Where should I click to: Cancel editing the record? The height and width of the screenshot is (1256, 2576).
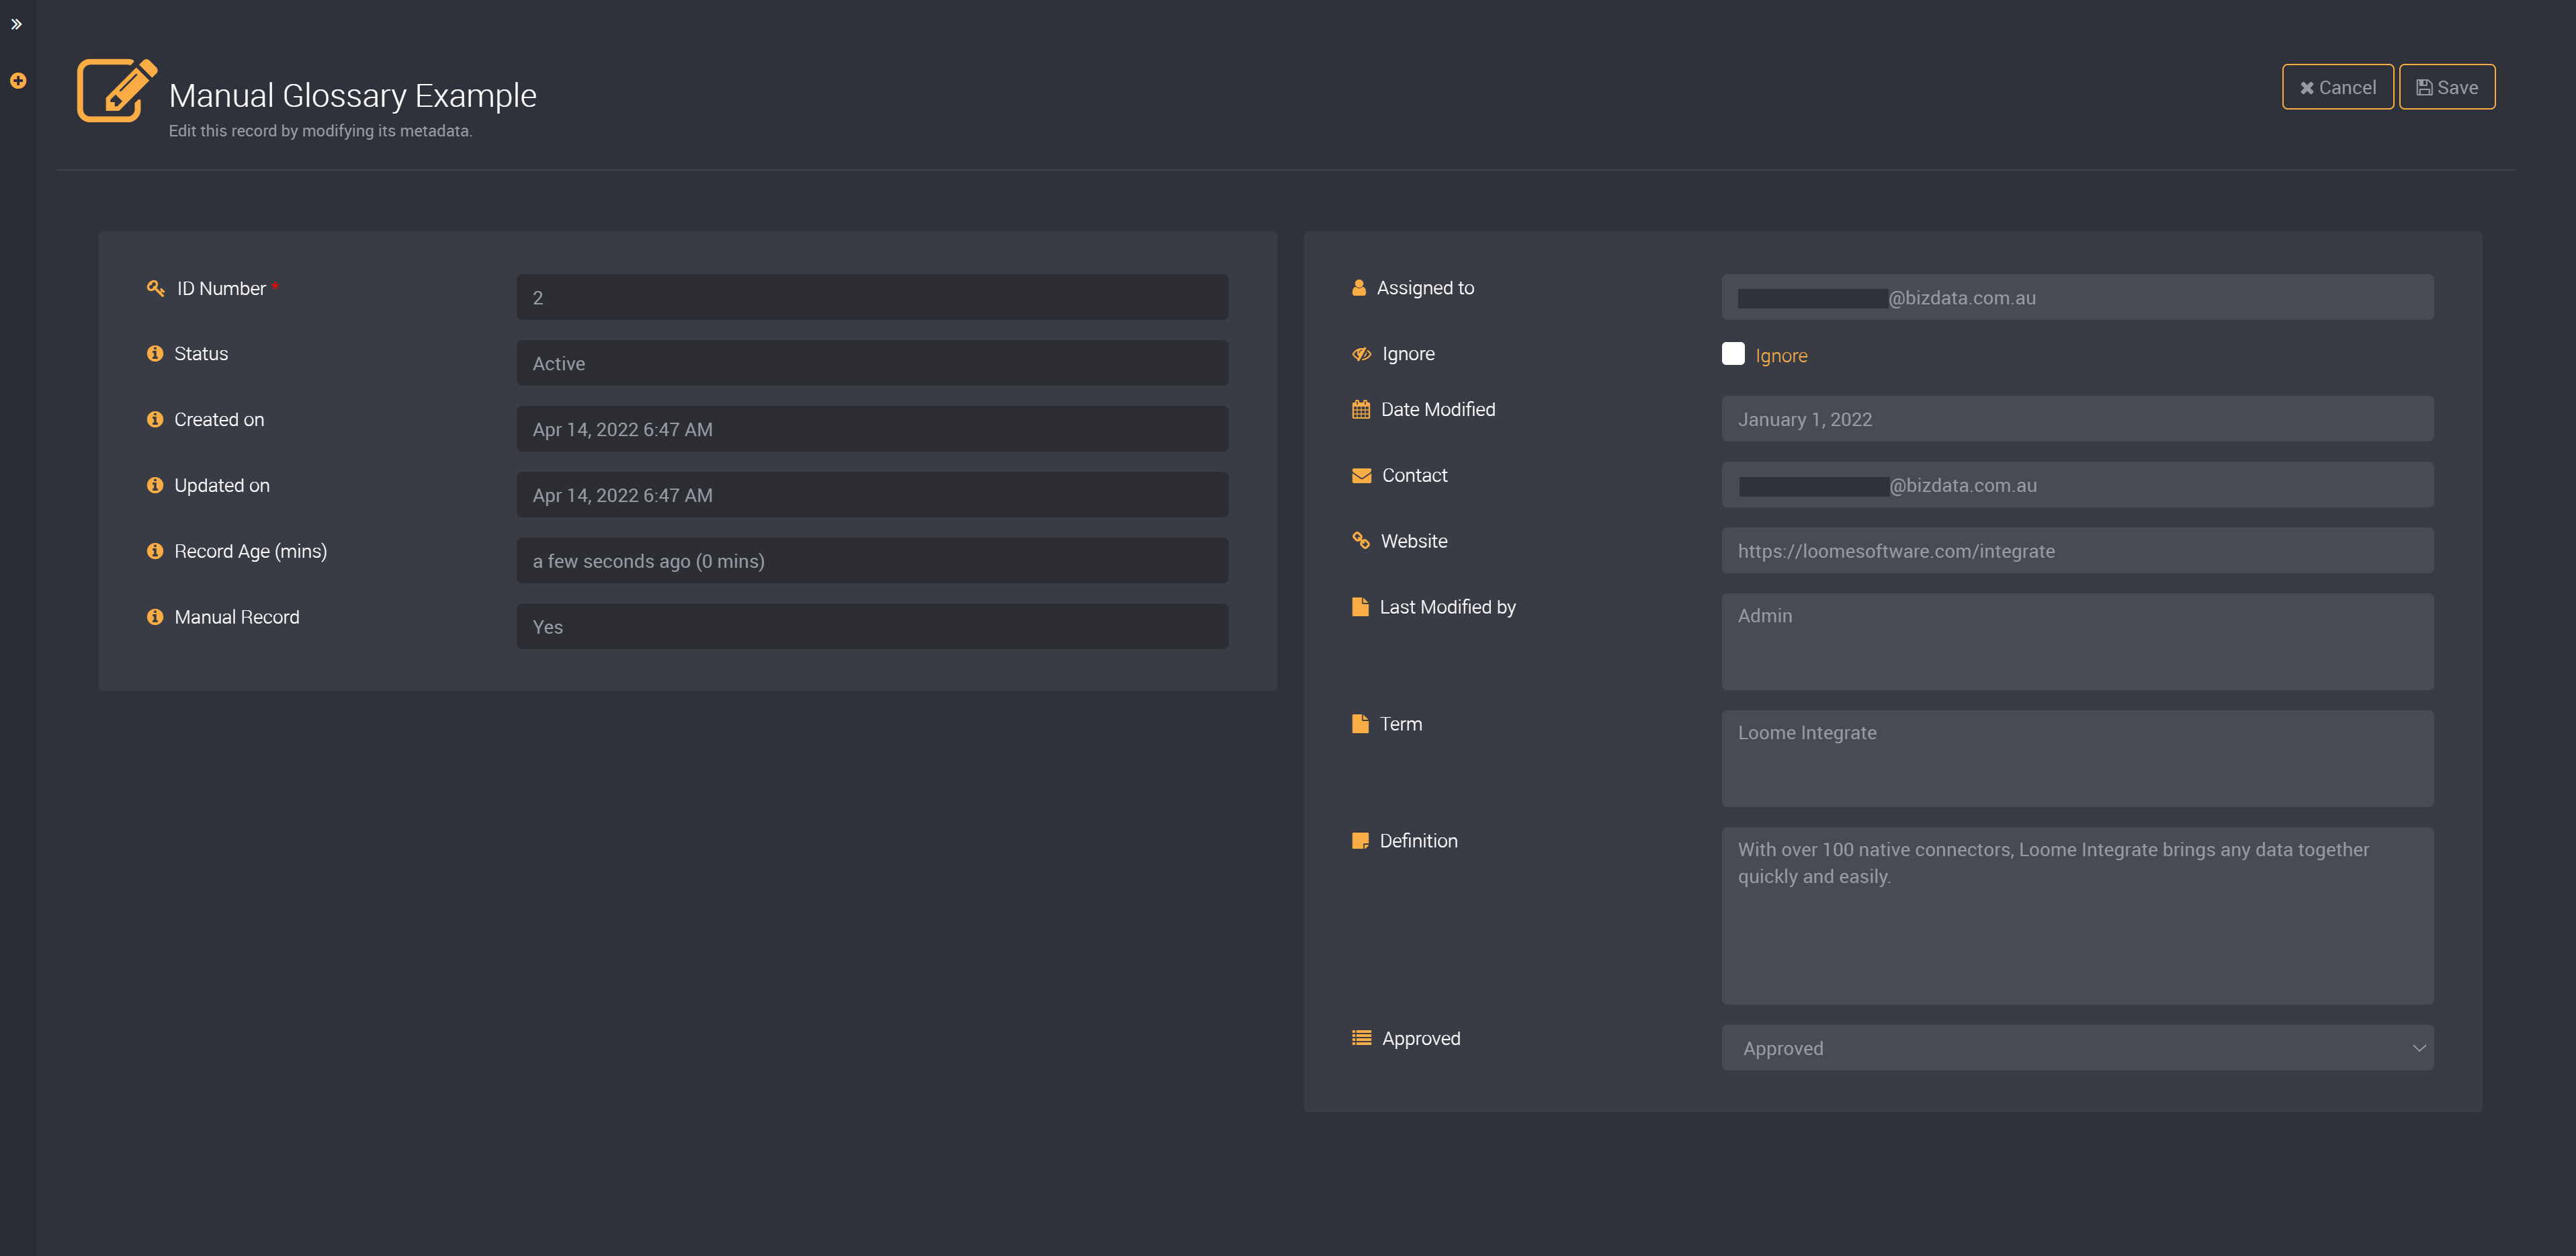coord(2337,87)
